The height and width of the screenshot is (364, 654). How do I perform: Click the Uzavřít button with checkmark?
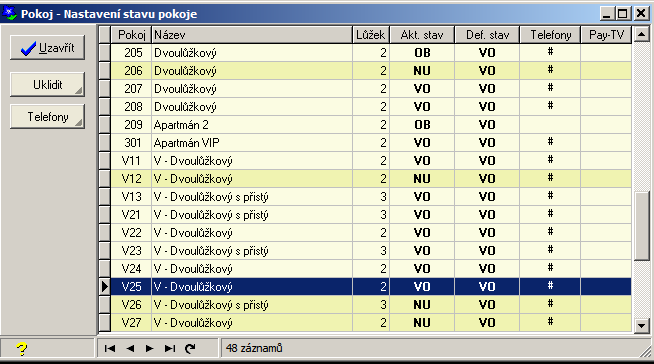point(48,48)
